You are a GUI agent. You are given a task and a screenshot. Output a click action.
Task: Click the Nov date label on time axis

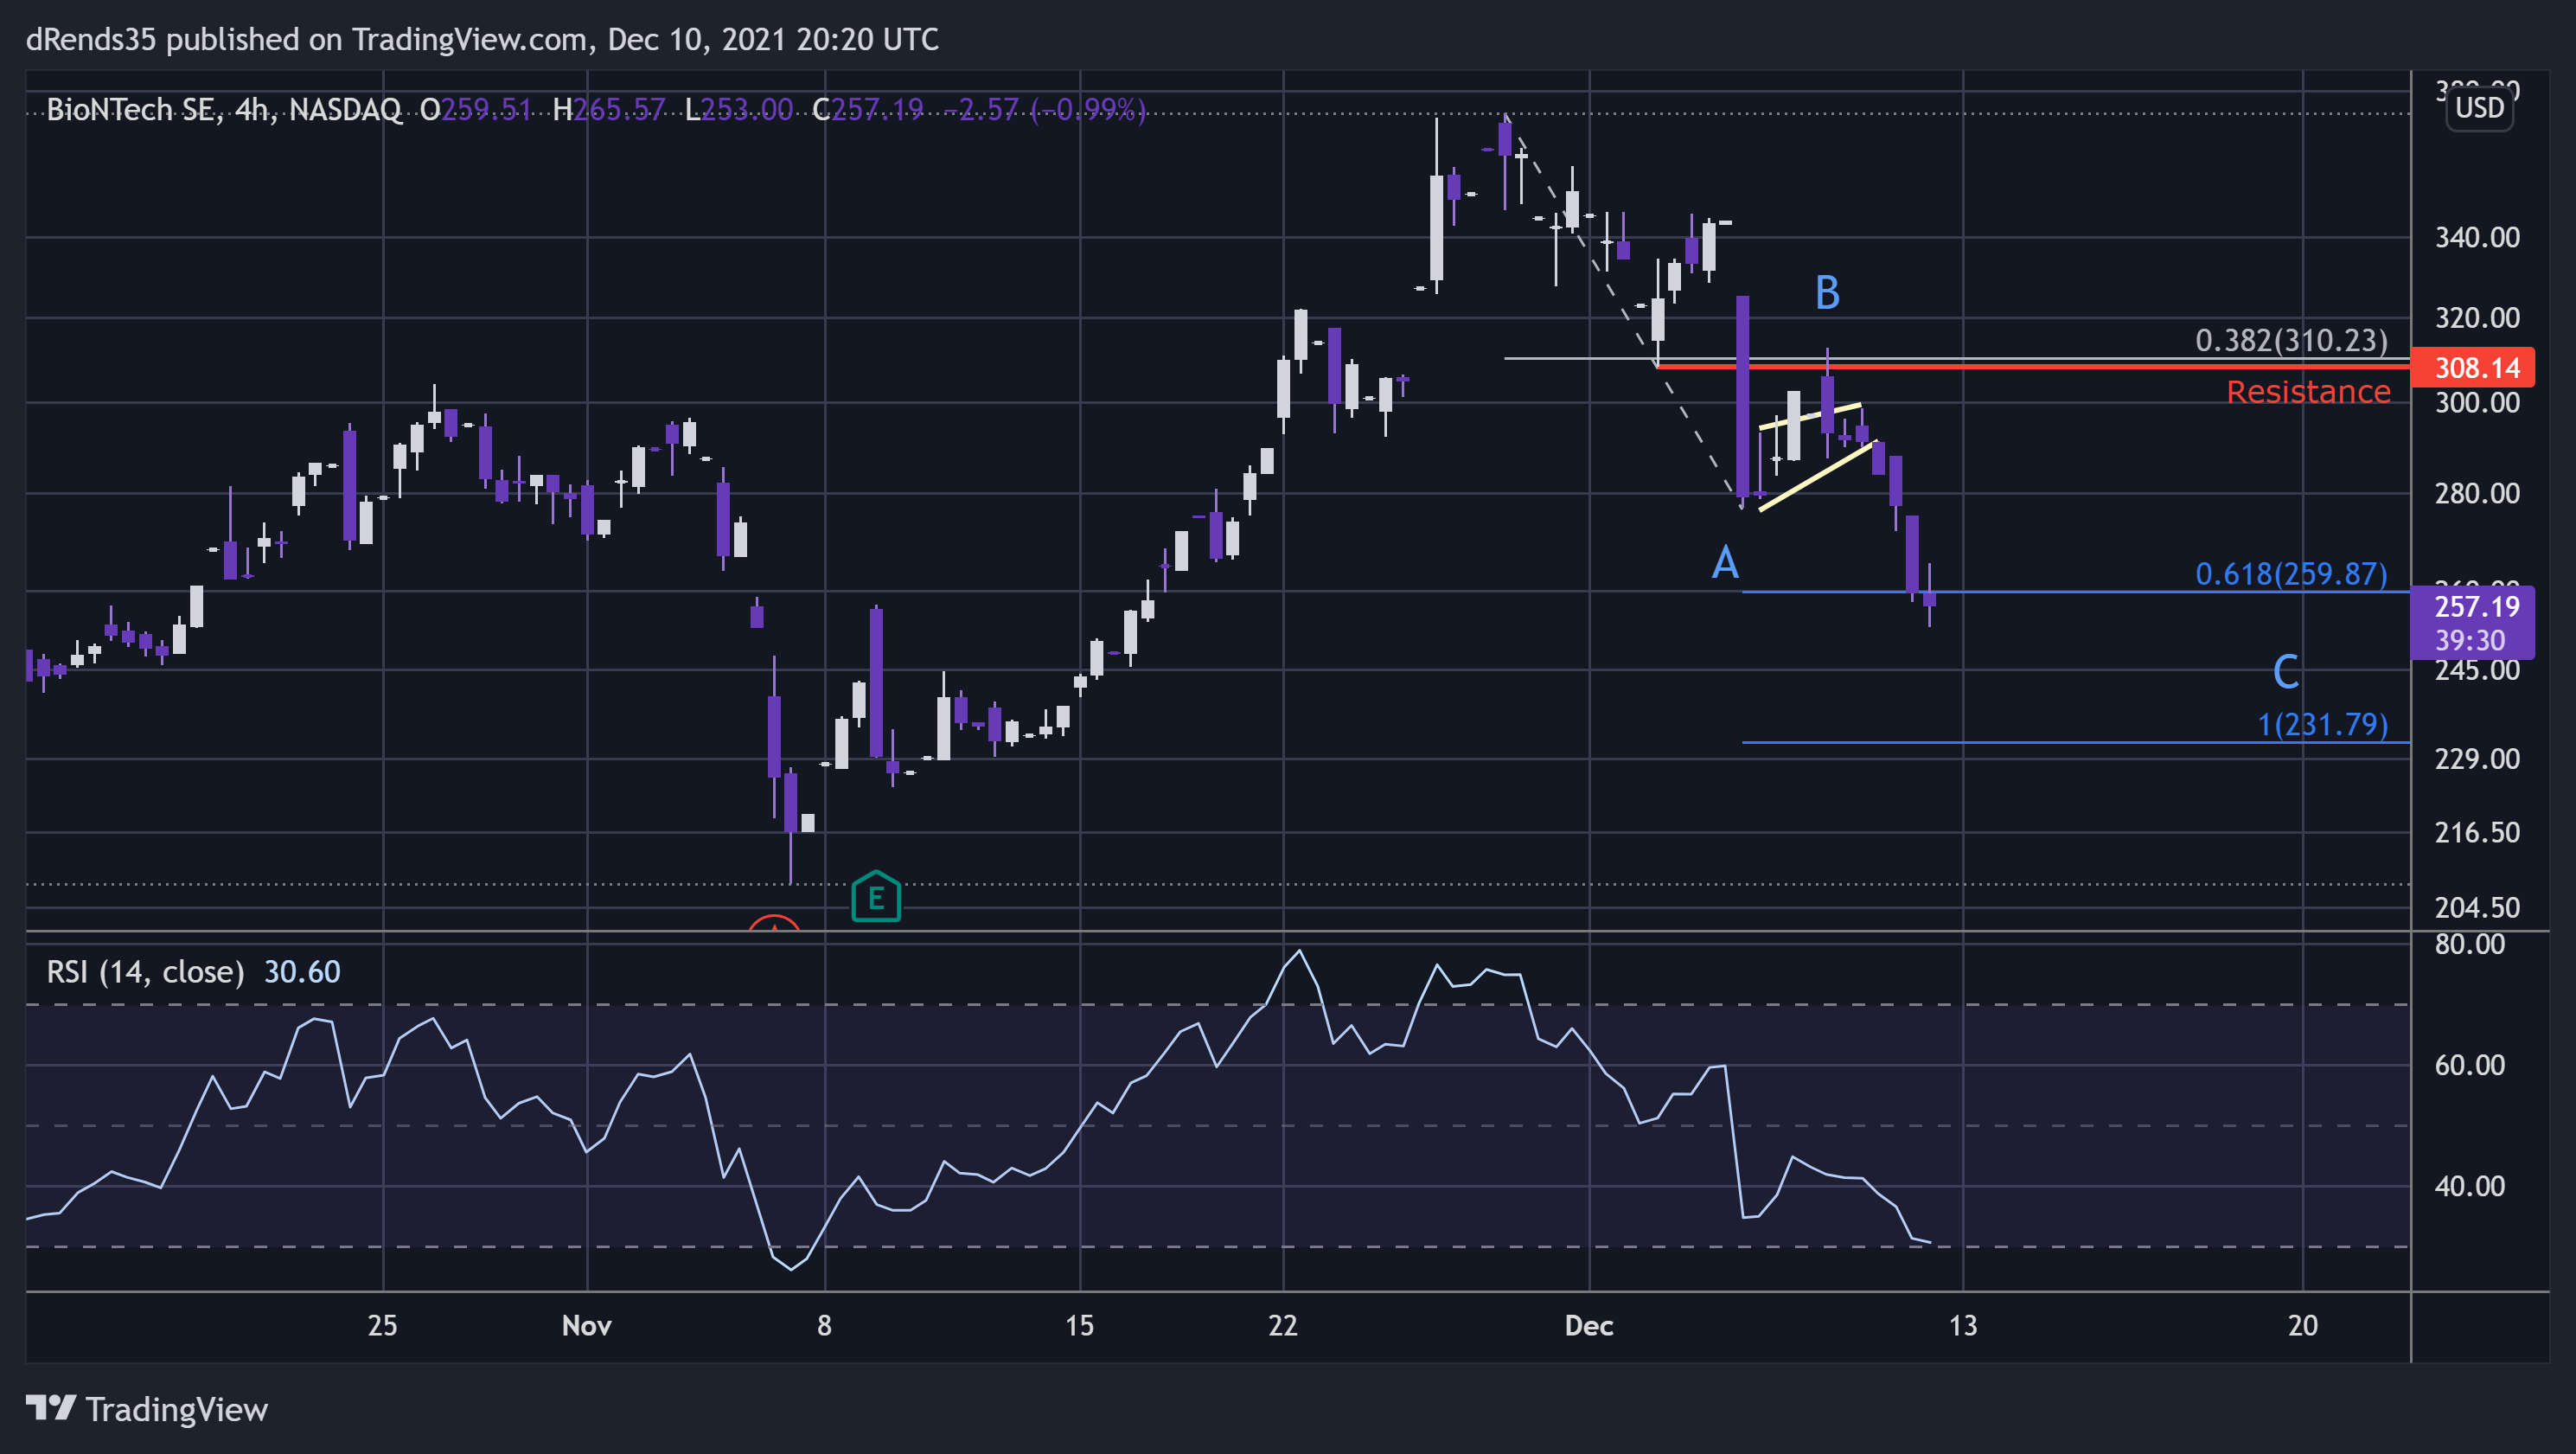pos(586,1325)
